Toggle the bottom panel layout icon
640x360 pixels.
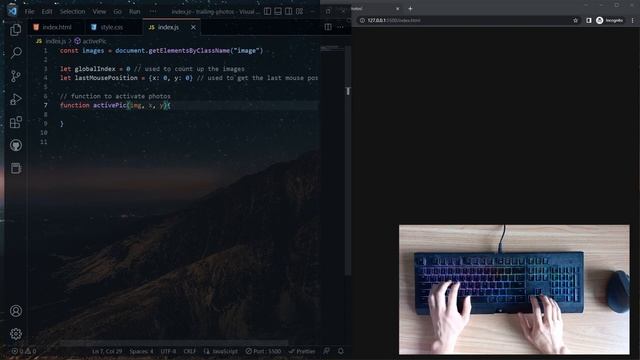point(278,11)
